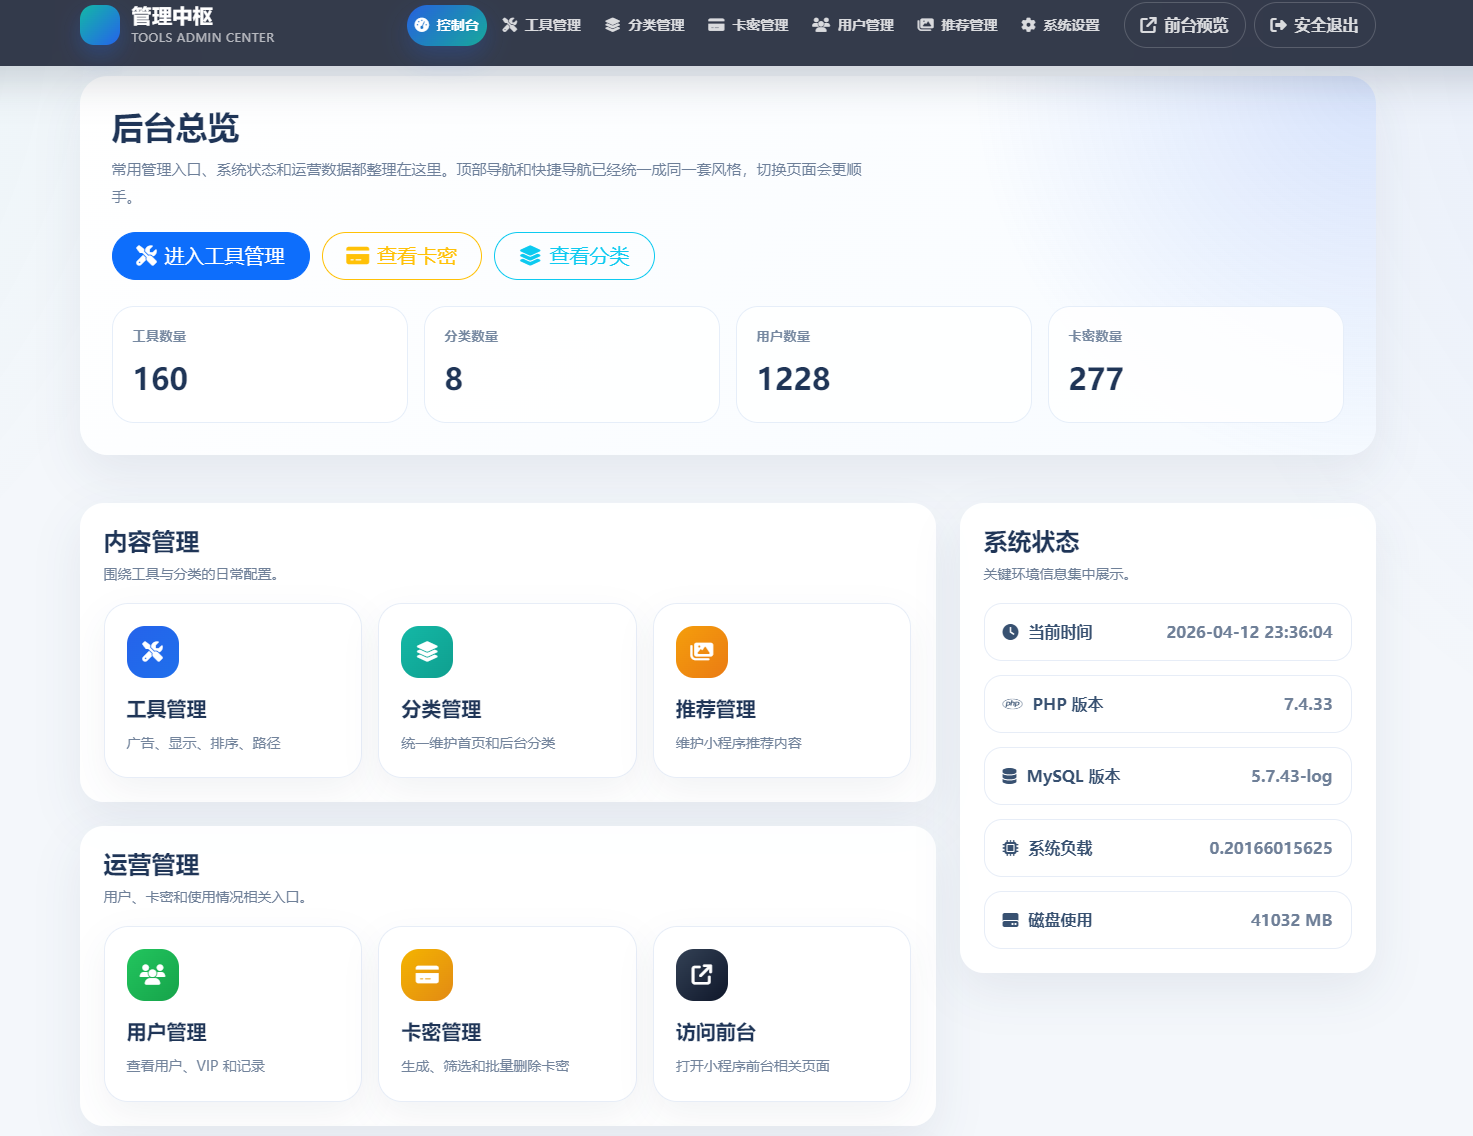Open 分类管理 via the teal layers icon

pyautogui.click(x=426, y=652)
